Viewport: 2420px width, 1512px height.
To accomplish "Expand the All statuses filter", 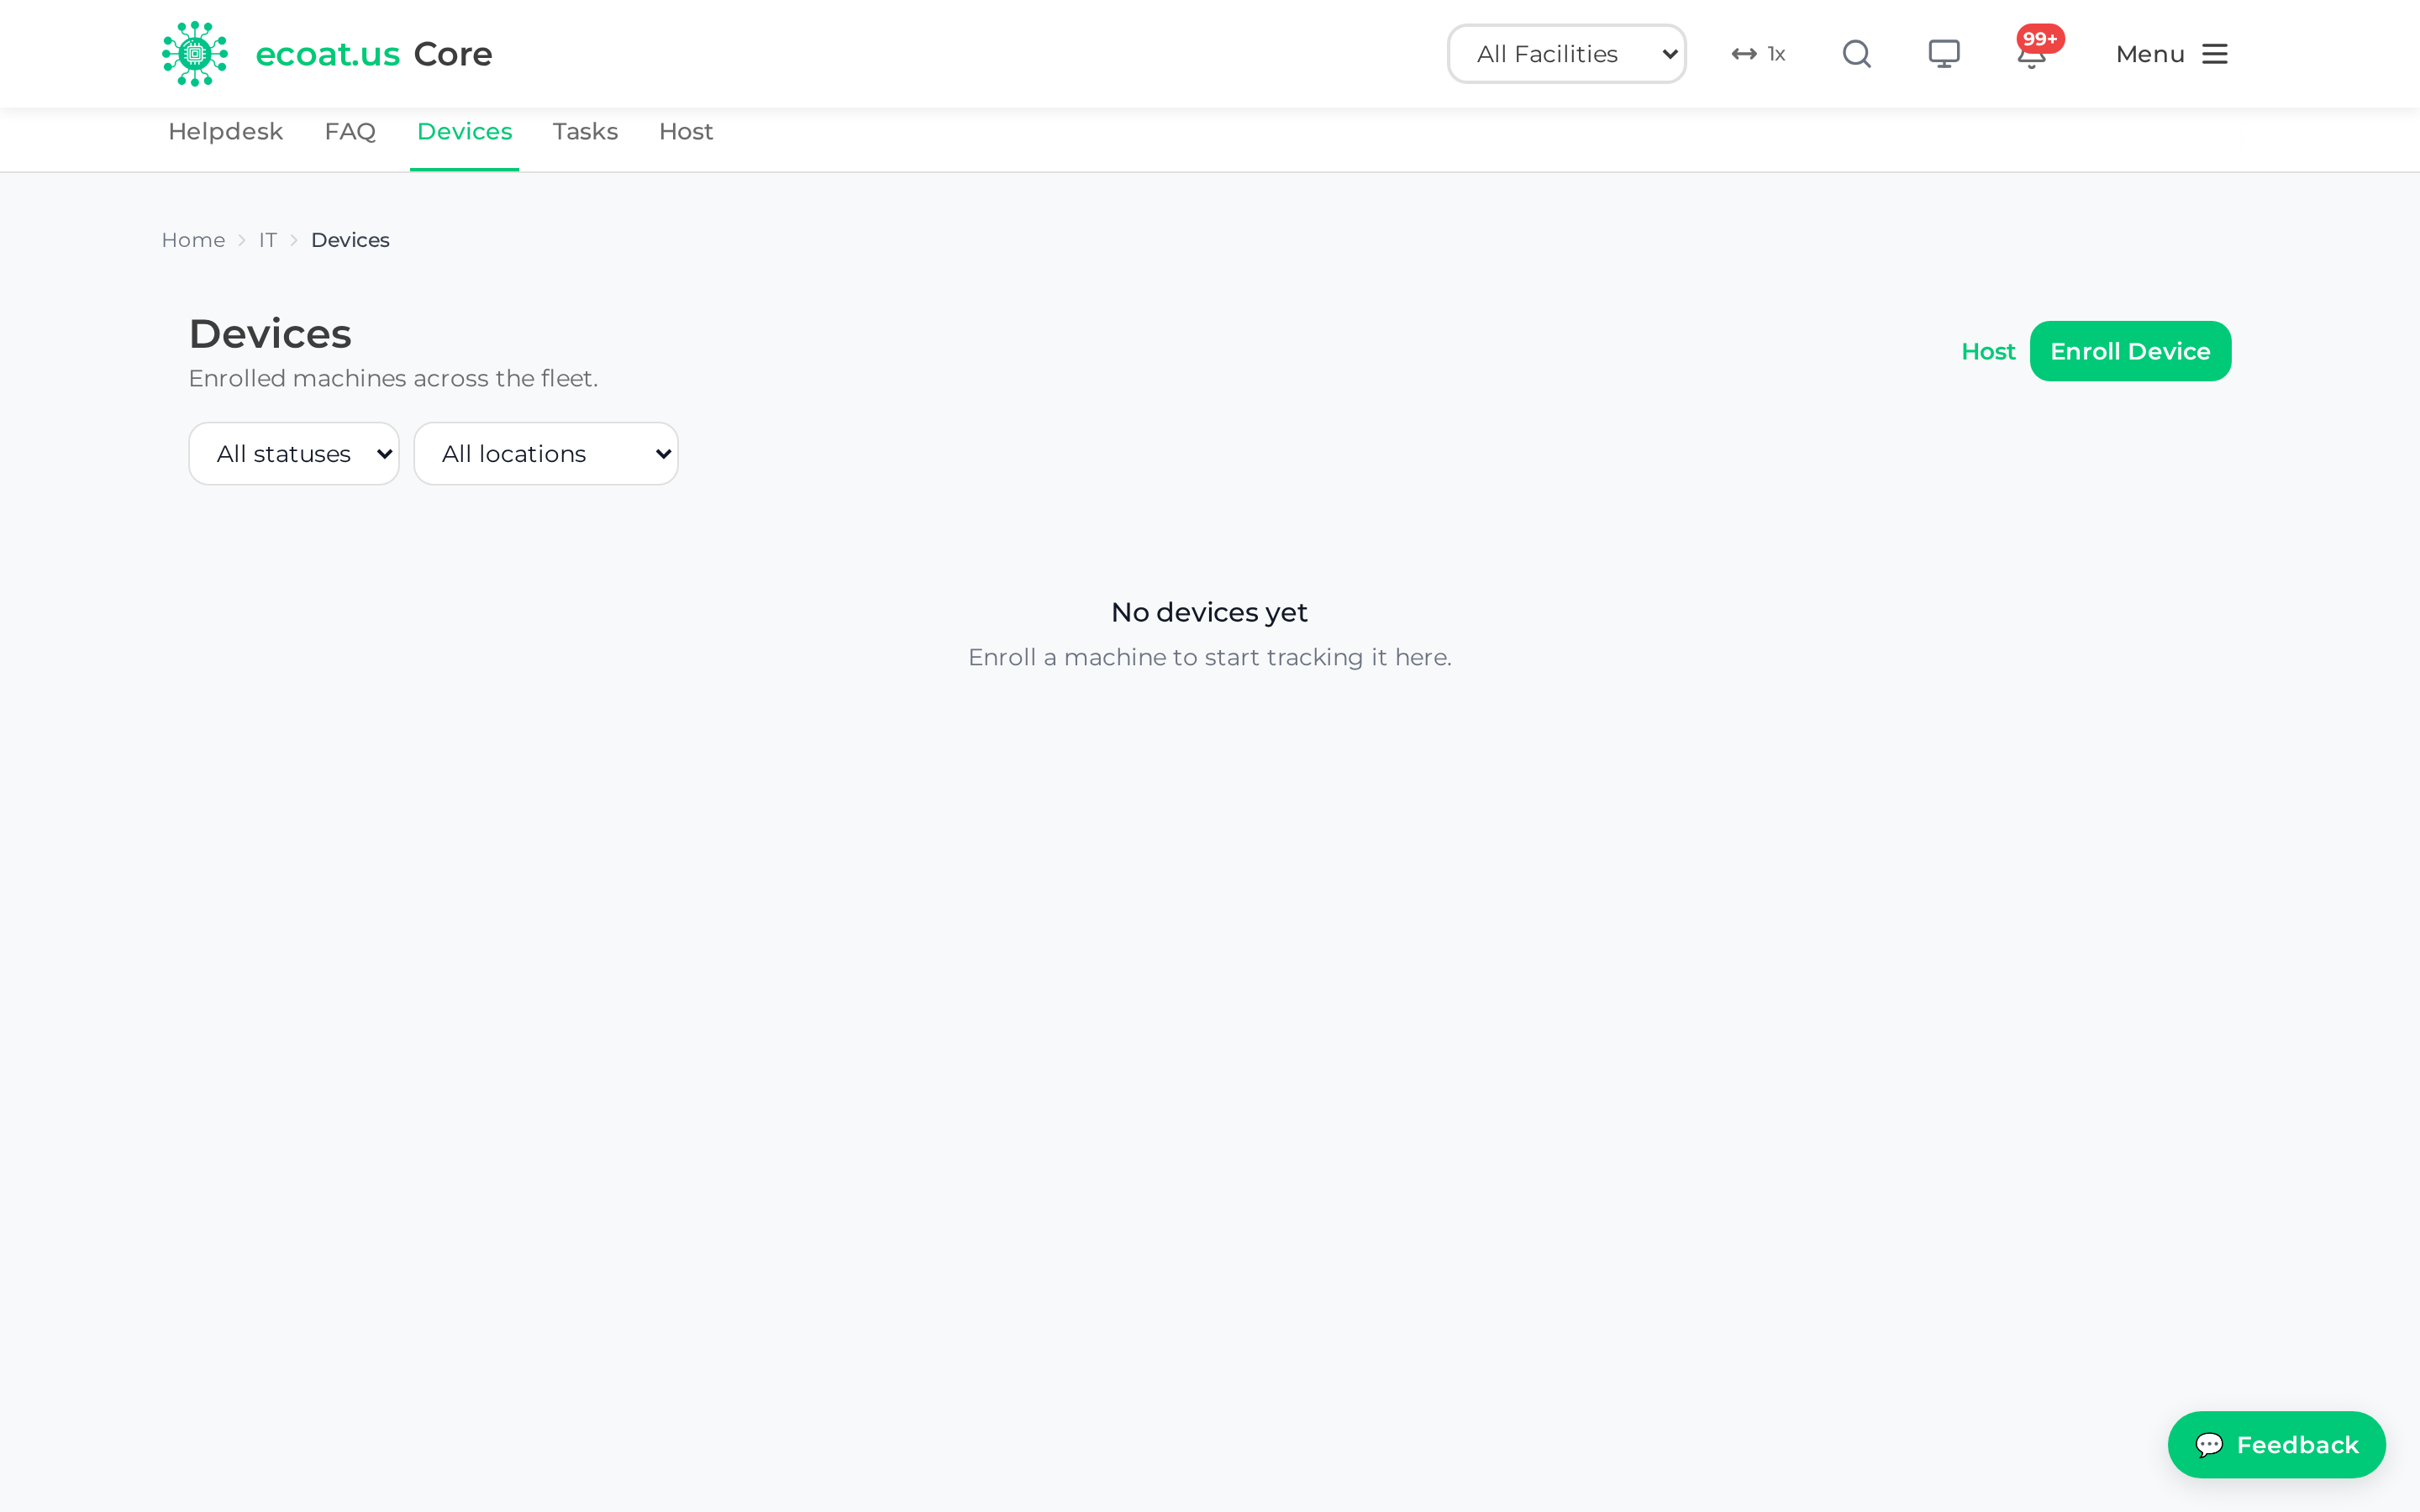I will [x=294, y=454].
